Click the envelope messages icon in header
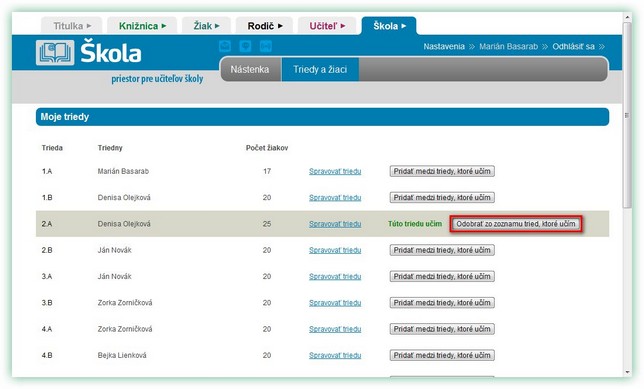 [x=225, y=46]
